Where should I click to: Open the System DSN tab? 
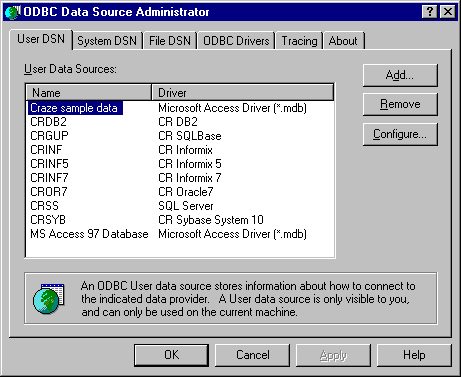coord(107,41)
